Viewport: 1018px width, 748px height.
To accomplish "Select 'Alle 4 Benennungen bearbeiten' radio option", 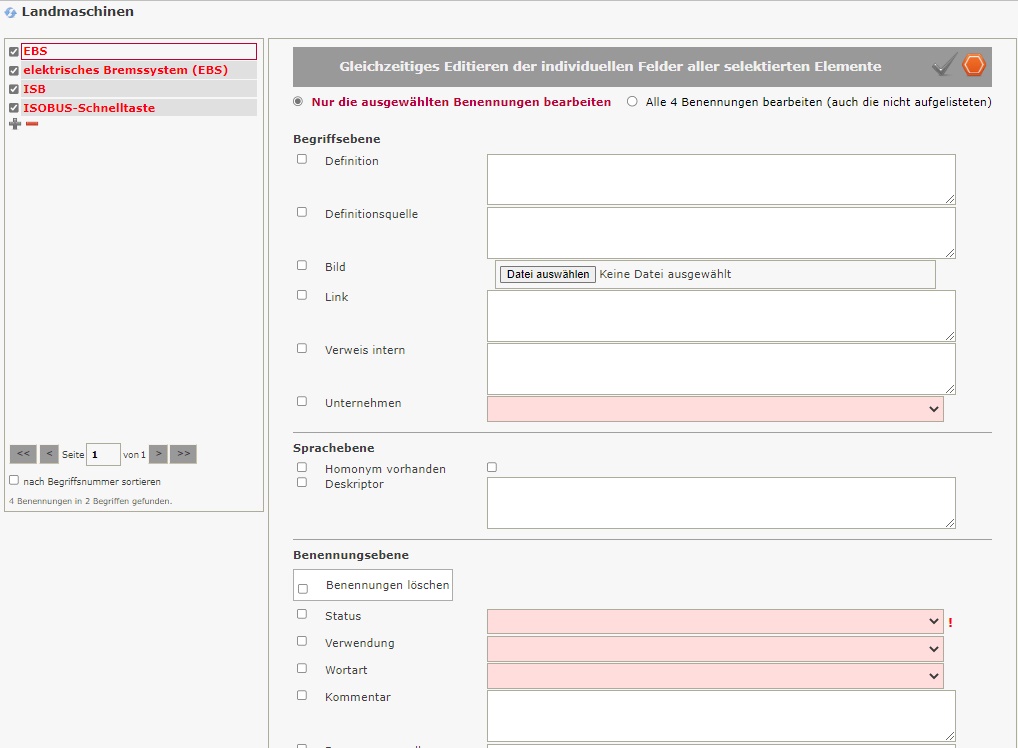I will (632, 101).
